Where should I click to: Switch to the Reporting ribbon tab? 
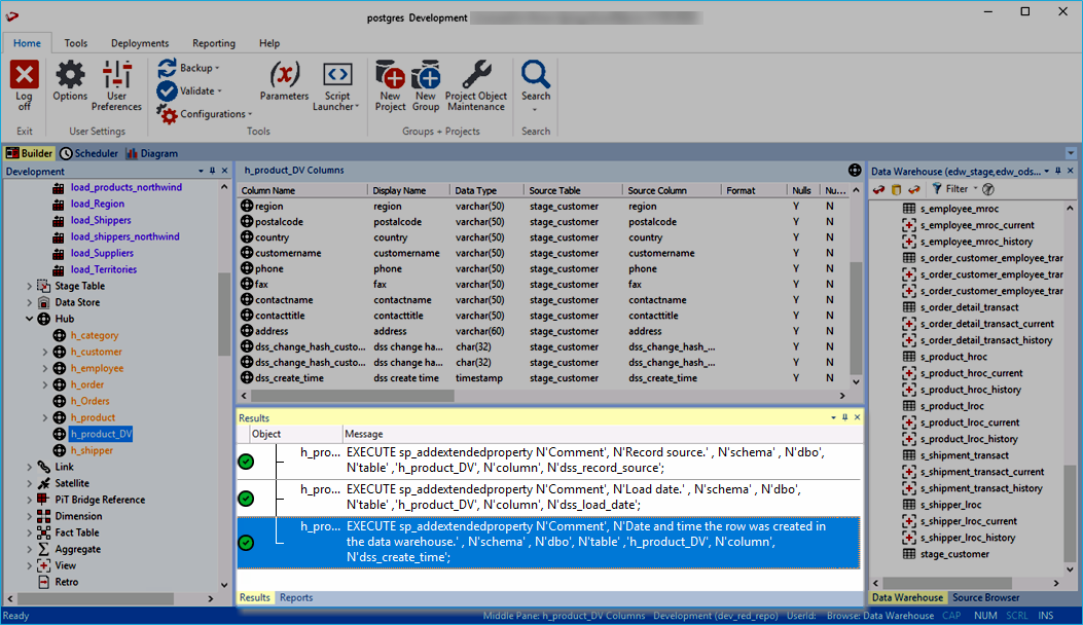214,44
